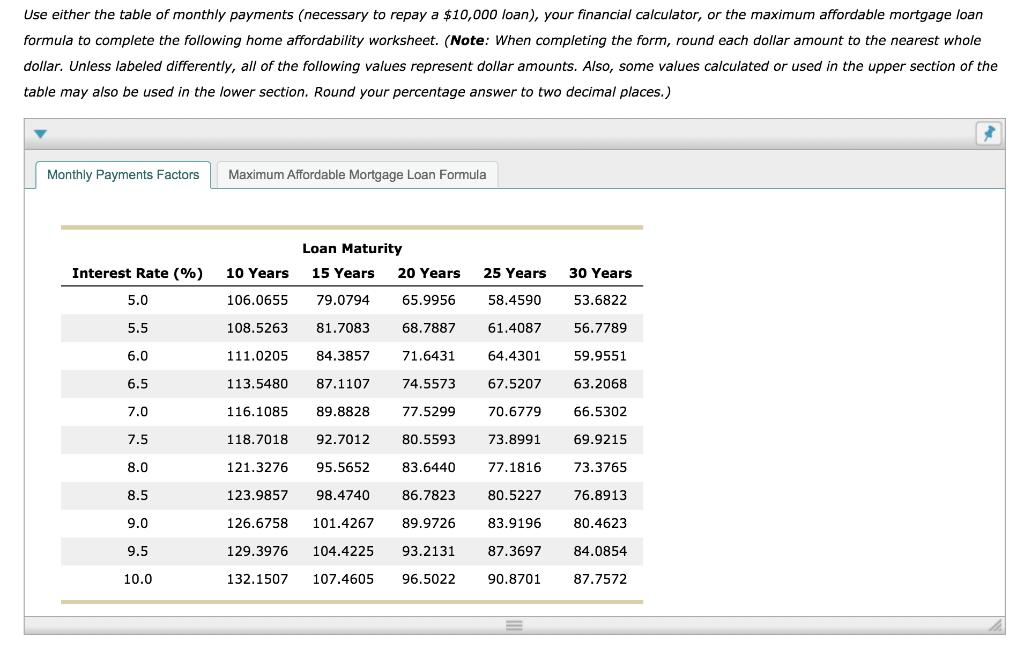Image resolution: width=1024 pixels, height=647 pixels.
Task: Click the Loan Maturity heading
Action: [x=352, y=248]
